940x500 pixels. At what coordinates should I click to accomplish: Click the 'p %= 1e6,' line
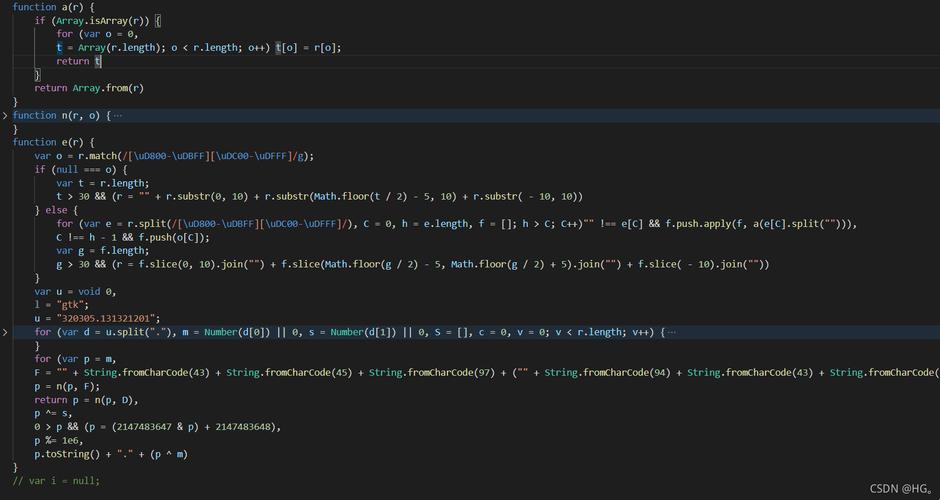click(x=59, y=441)
